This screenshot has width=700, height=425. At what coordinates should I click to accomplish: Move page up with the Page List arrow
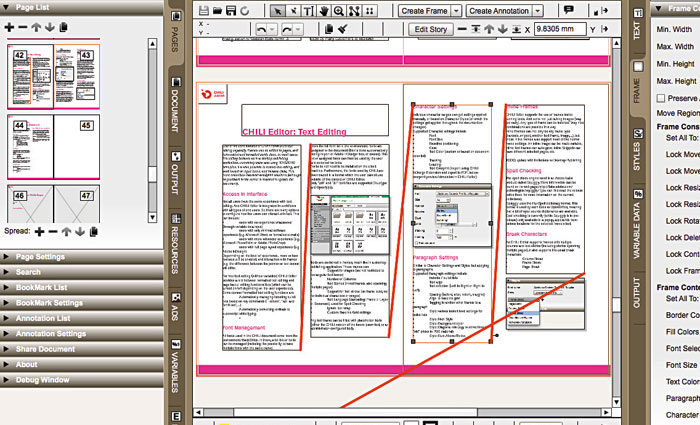pyautogui.click(x=36, y=27)
